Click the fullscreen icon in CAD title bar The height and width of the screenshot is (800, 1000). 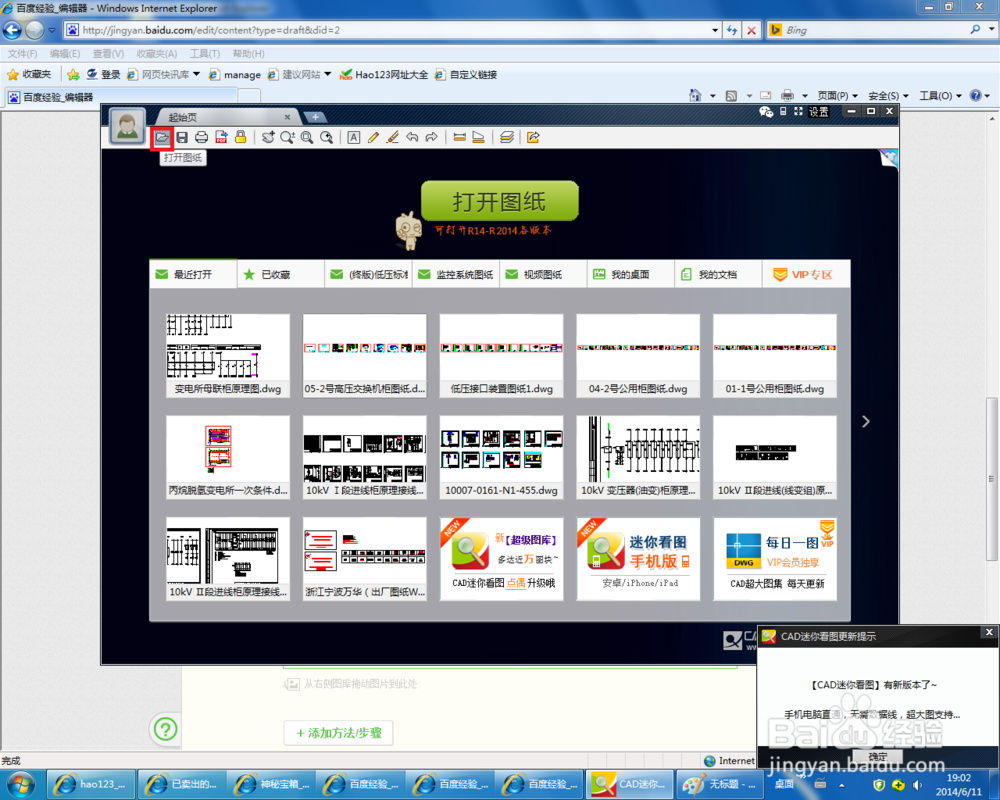[x=798, y=112]
